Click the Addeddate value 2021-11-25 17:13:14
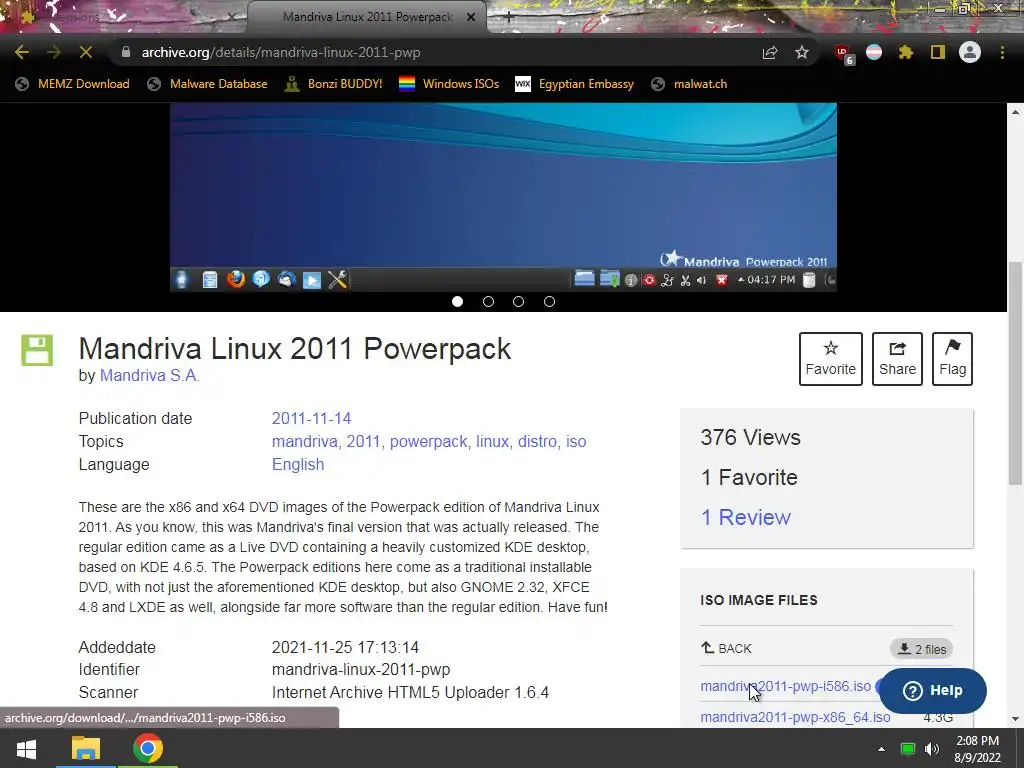The height and width of the screenshot is (768, 1024). (345, 647)
